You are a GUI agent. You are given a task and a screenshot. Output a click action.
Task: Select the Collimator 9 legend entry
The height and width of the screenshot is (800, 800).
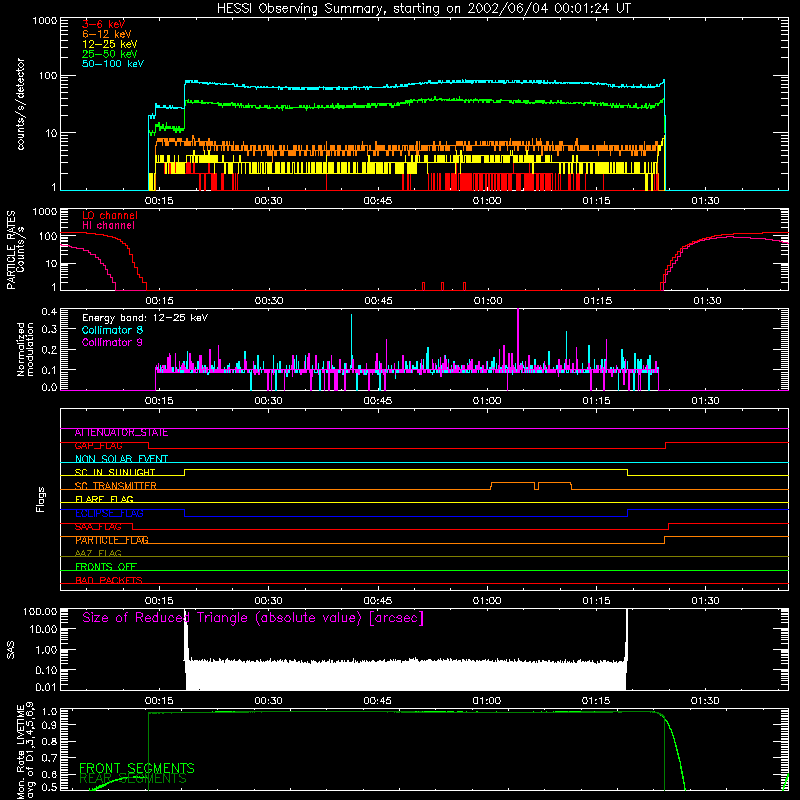pos(112,342)
